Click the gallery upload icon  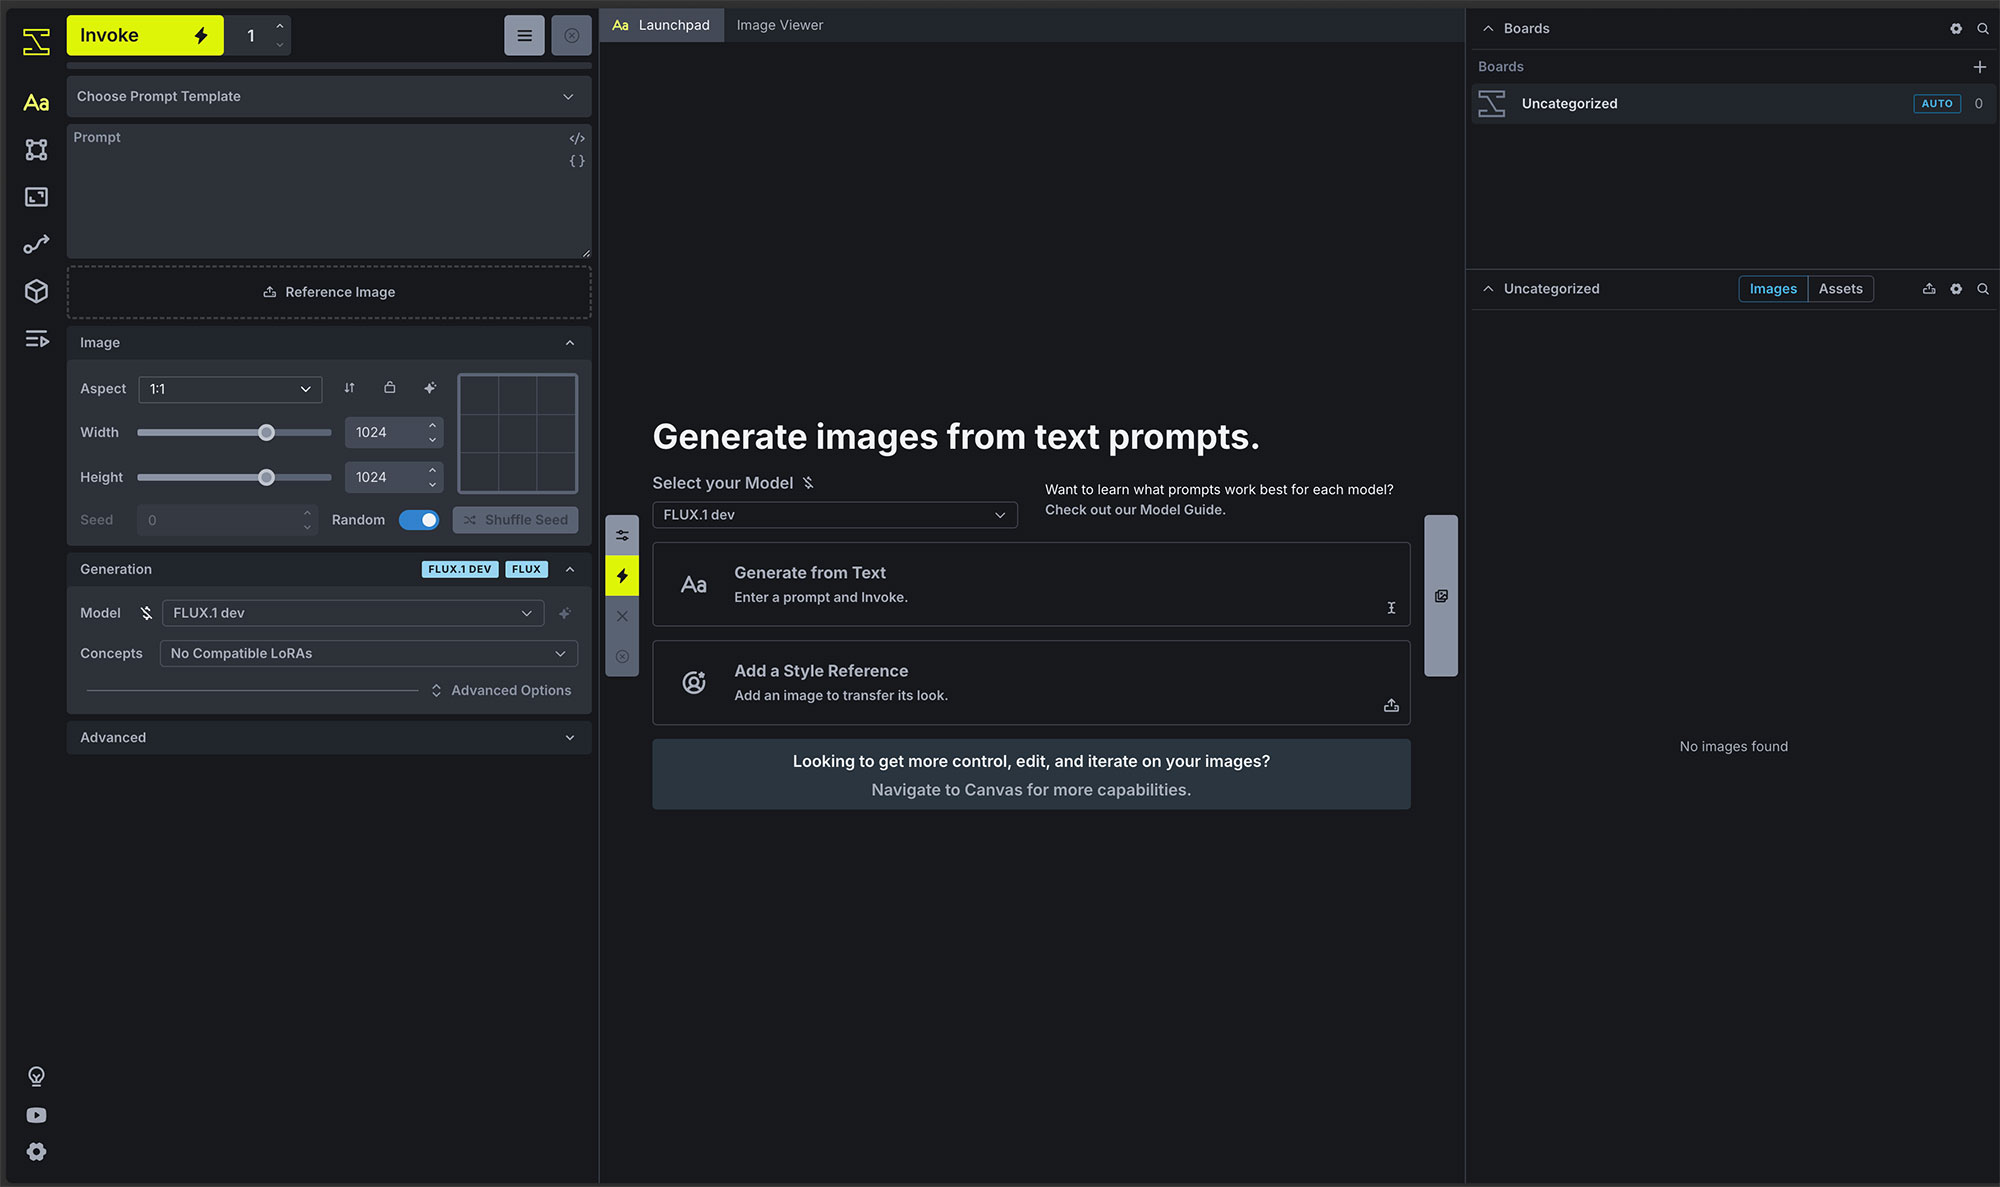coord(1929,289)
